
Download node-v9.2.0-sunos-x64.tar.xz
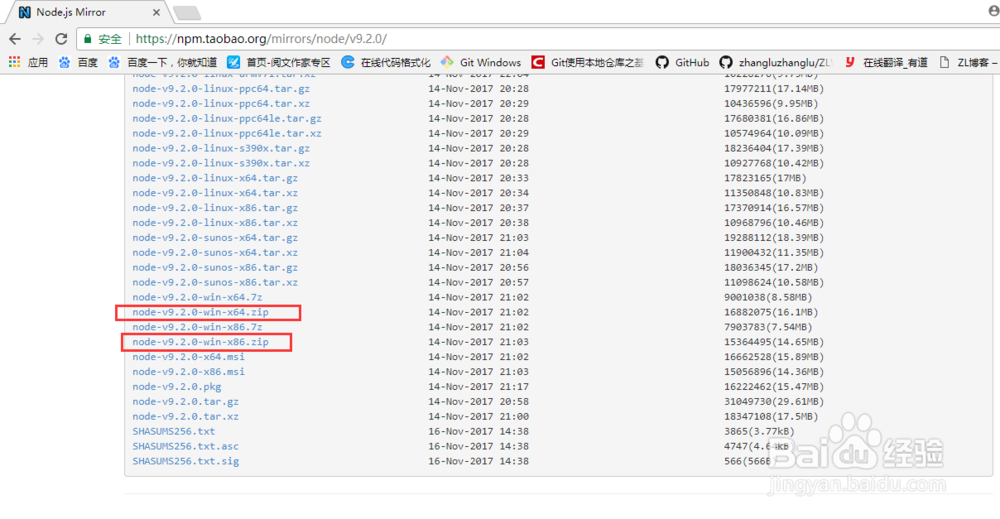[215, 252]
